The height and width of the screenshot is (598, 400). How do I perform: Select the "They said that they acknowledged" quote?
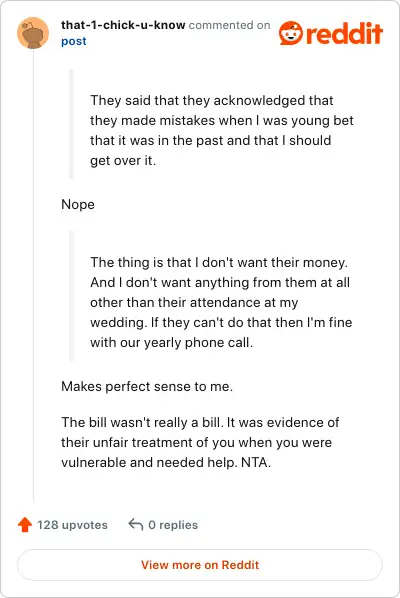pos(222,130)
